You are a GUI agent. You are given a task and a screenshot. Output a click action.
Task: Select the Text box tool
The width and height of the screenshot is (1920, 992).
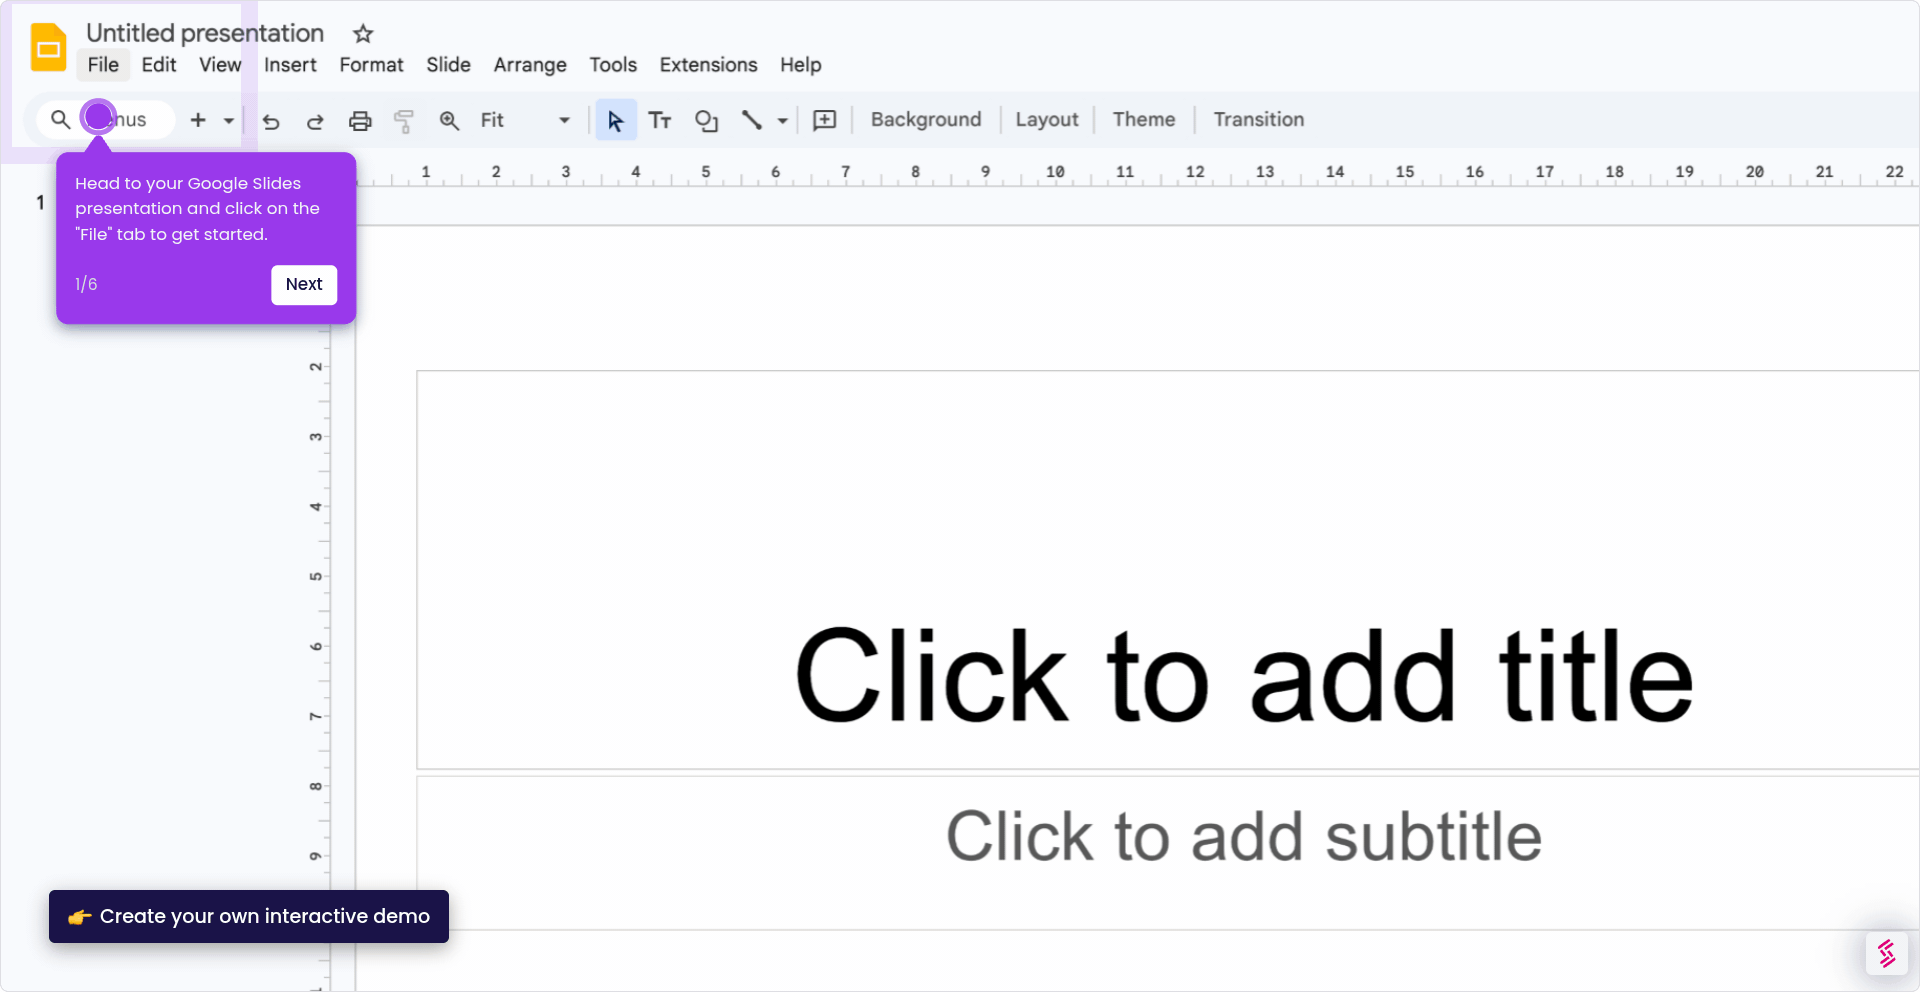tap(660, 120)
